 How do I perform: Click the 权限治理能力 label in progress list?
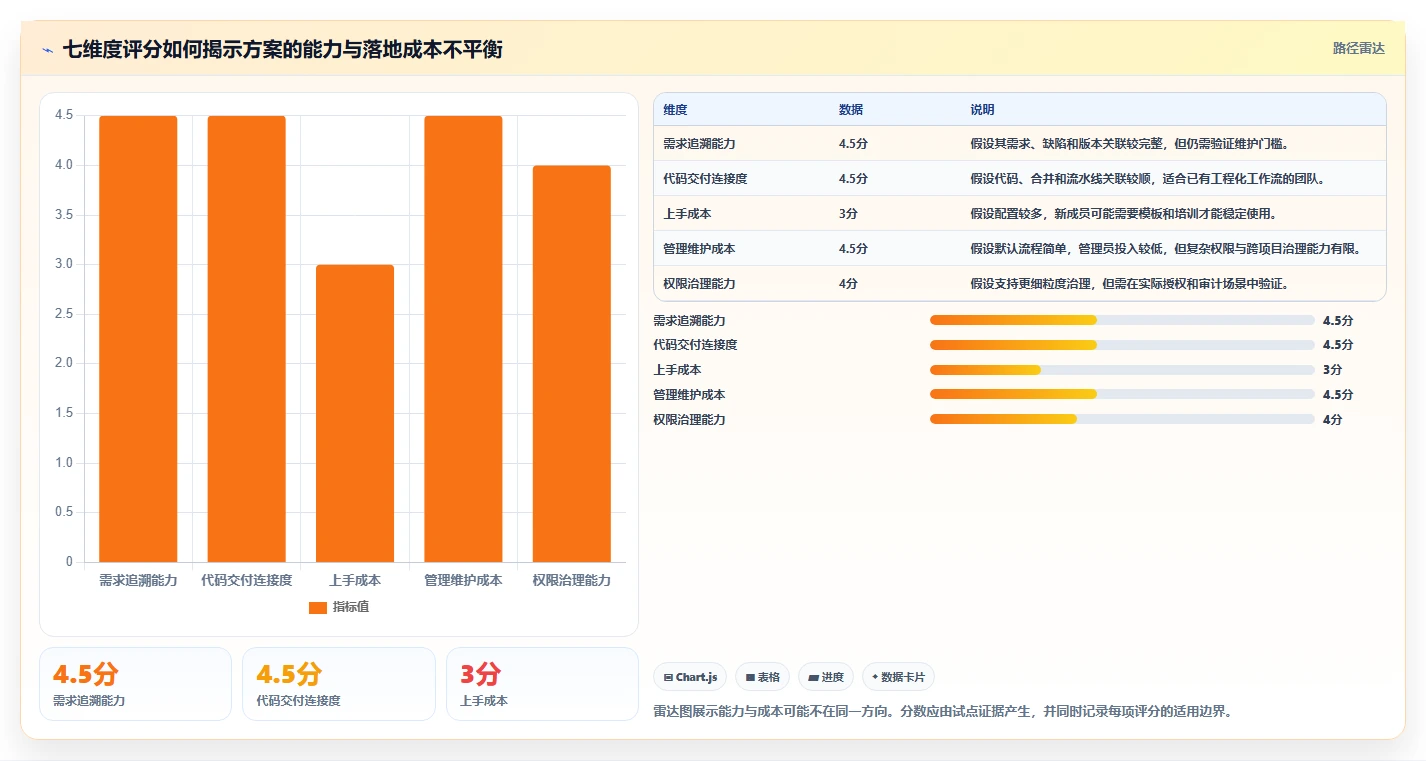689,420
